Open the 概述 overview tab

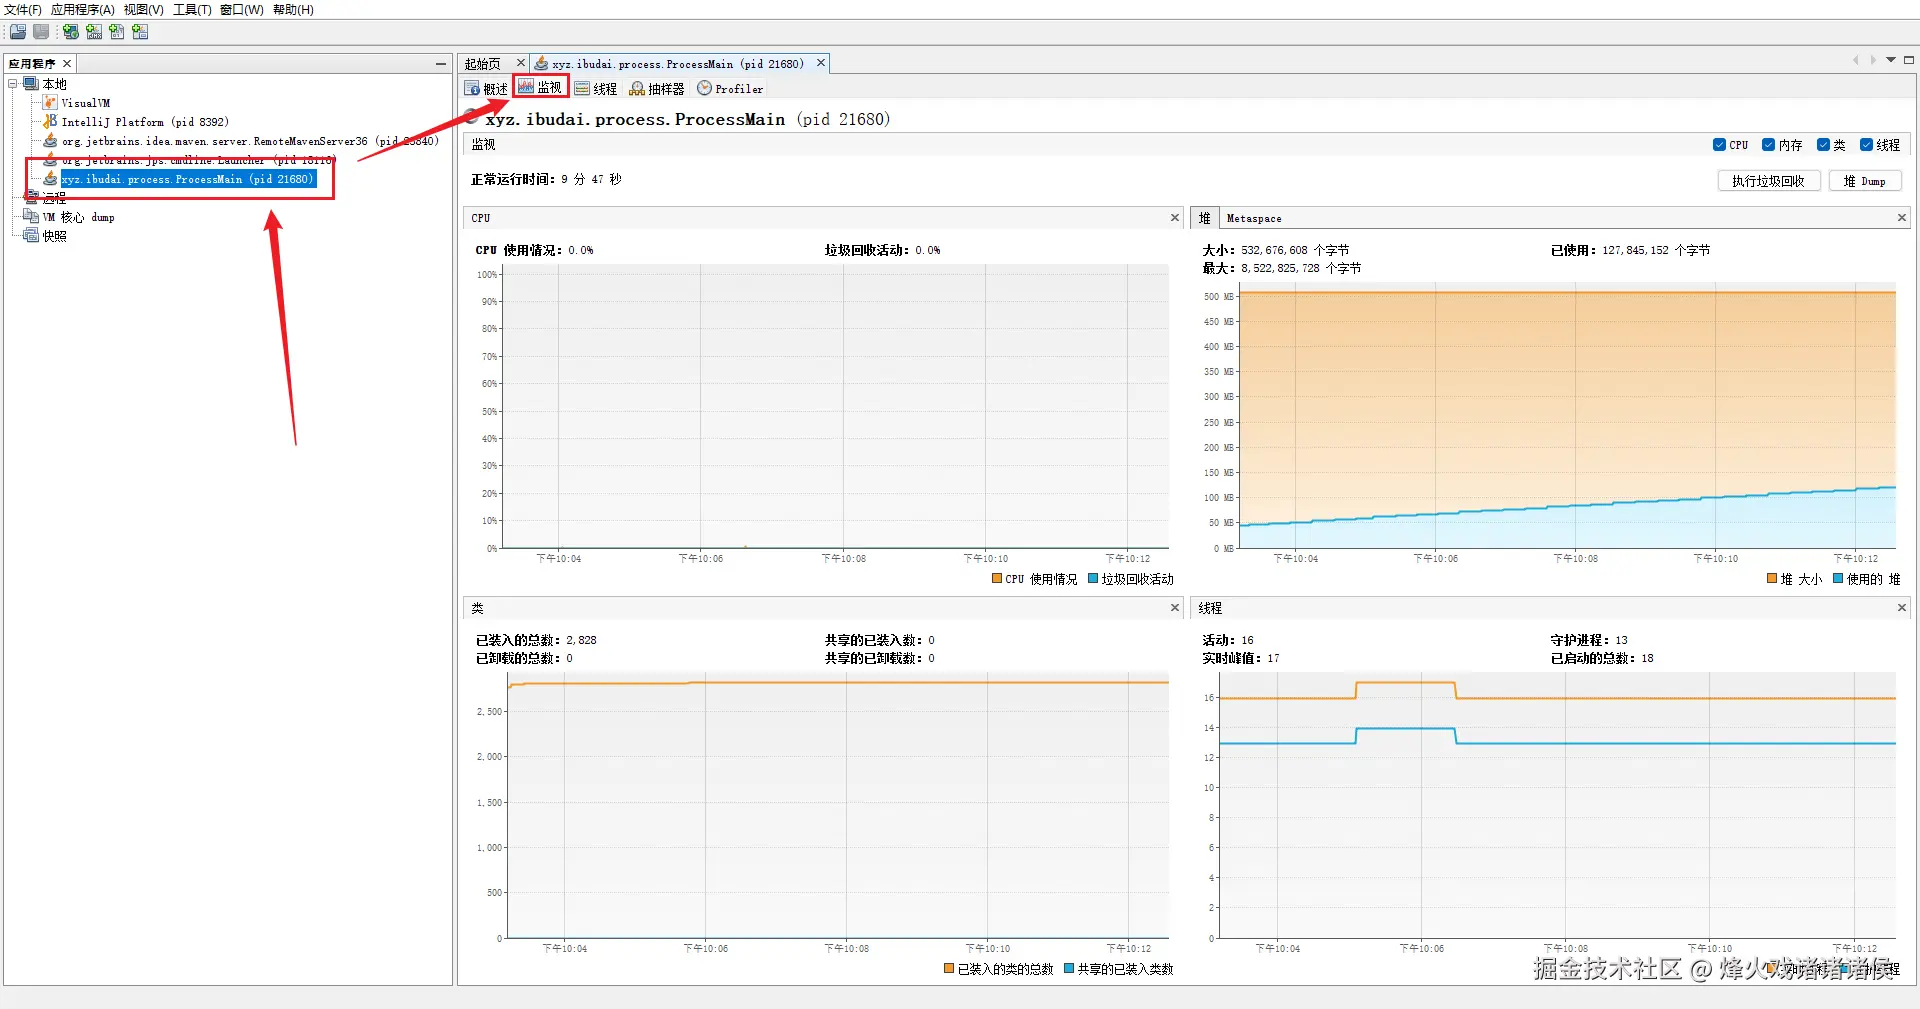(x=487, y=89)
